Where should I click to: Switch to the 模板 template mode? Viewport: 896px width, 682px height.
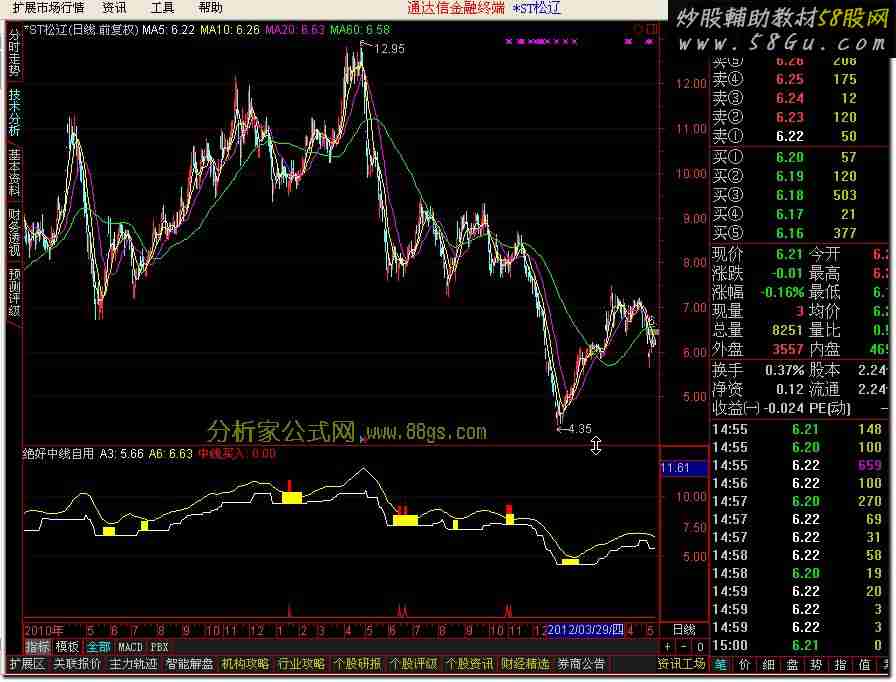(x=67, y=647)
